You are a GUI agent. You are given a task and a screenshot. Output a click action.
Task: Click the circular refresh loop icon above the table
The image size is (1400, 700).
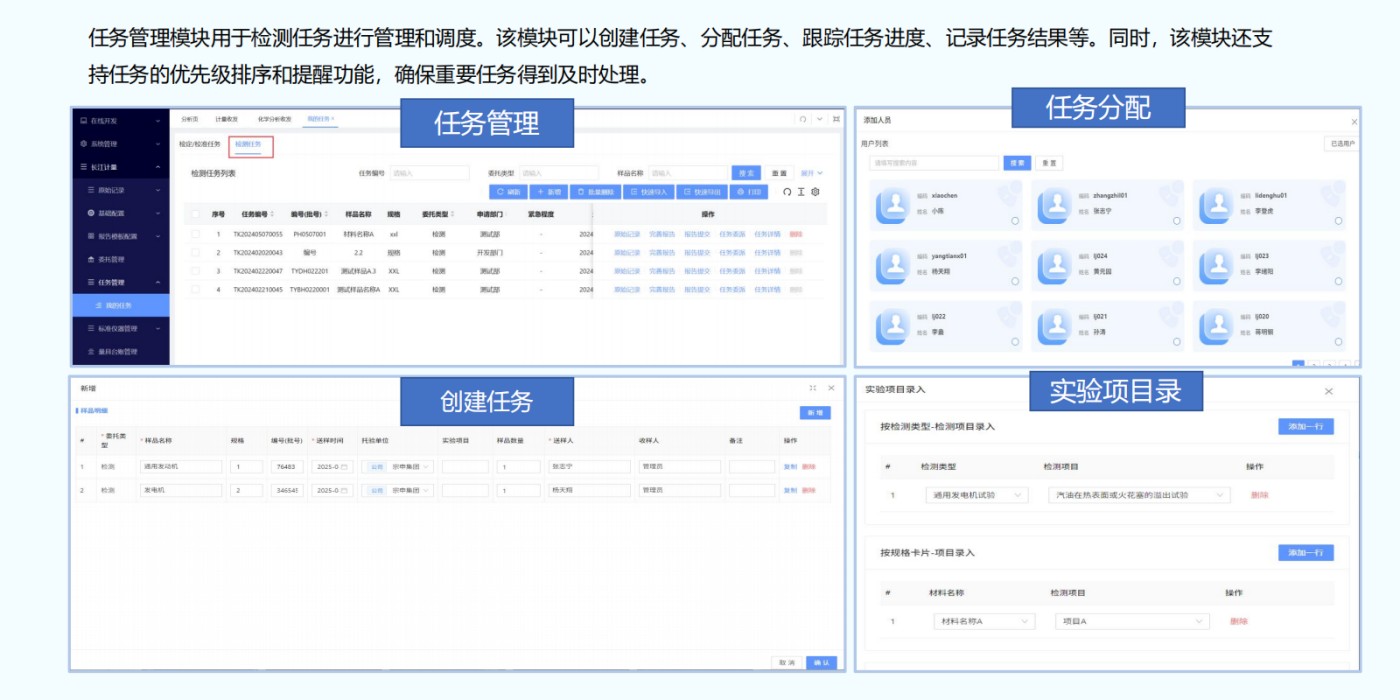[x=786, y=190]
